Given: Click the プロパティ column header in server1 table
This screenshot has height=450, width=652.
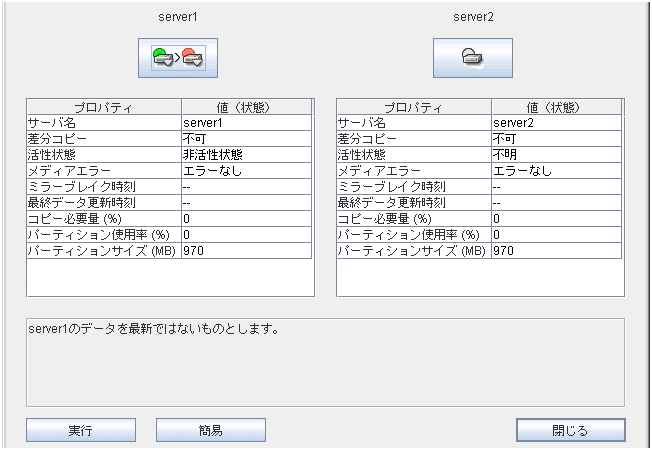Looking at the screenshot, I should [x=103, y=107].
